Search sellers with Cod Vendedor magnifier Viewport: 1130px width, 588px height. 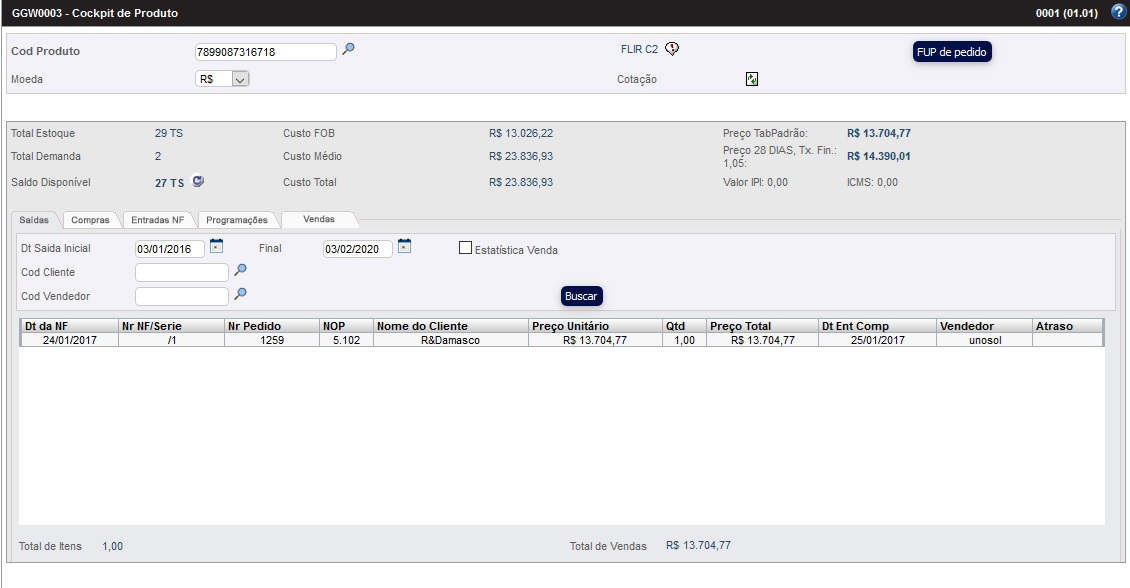pos(240,294)
